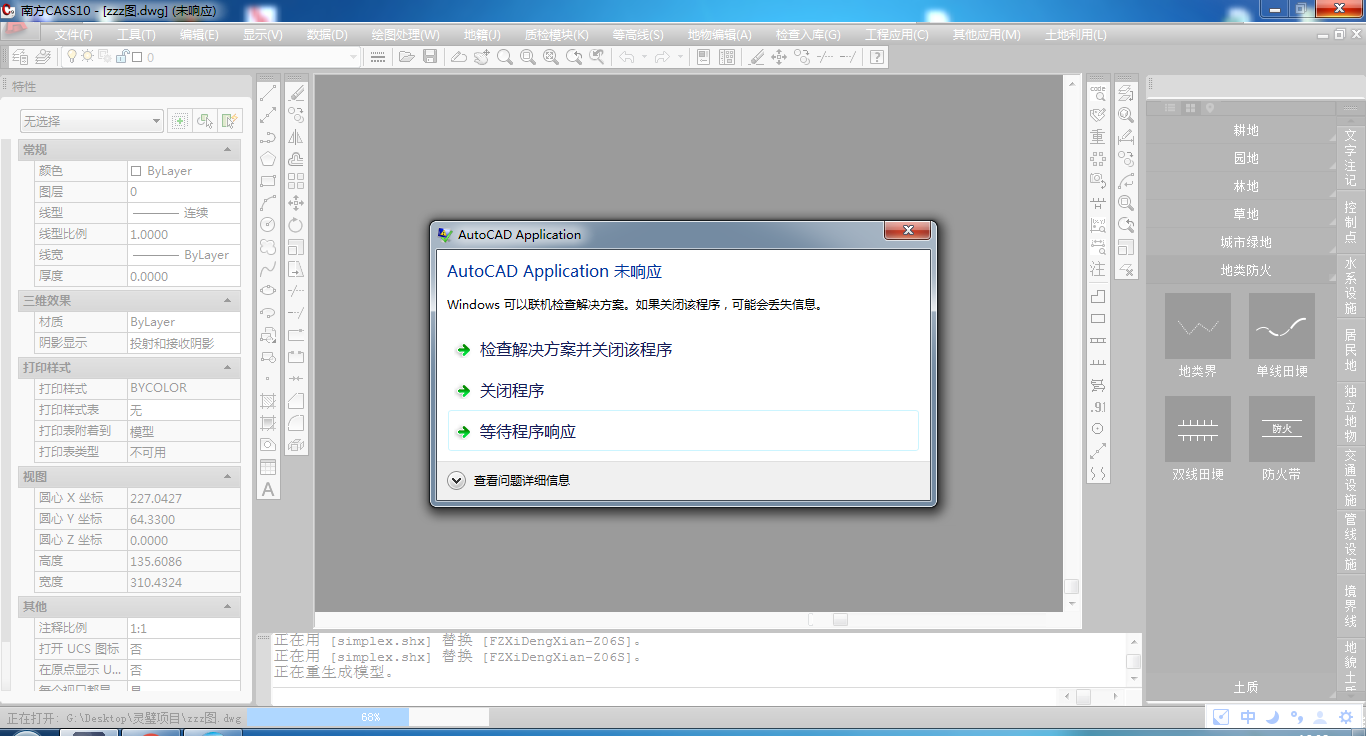1366x736 pixels.
Task: Select the line drawing tool in left toolbar
Action: point(268,93)
